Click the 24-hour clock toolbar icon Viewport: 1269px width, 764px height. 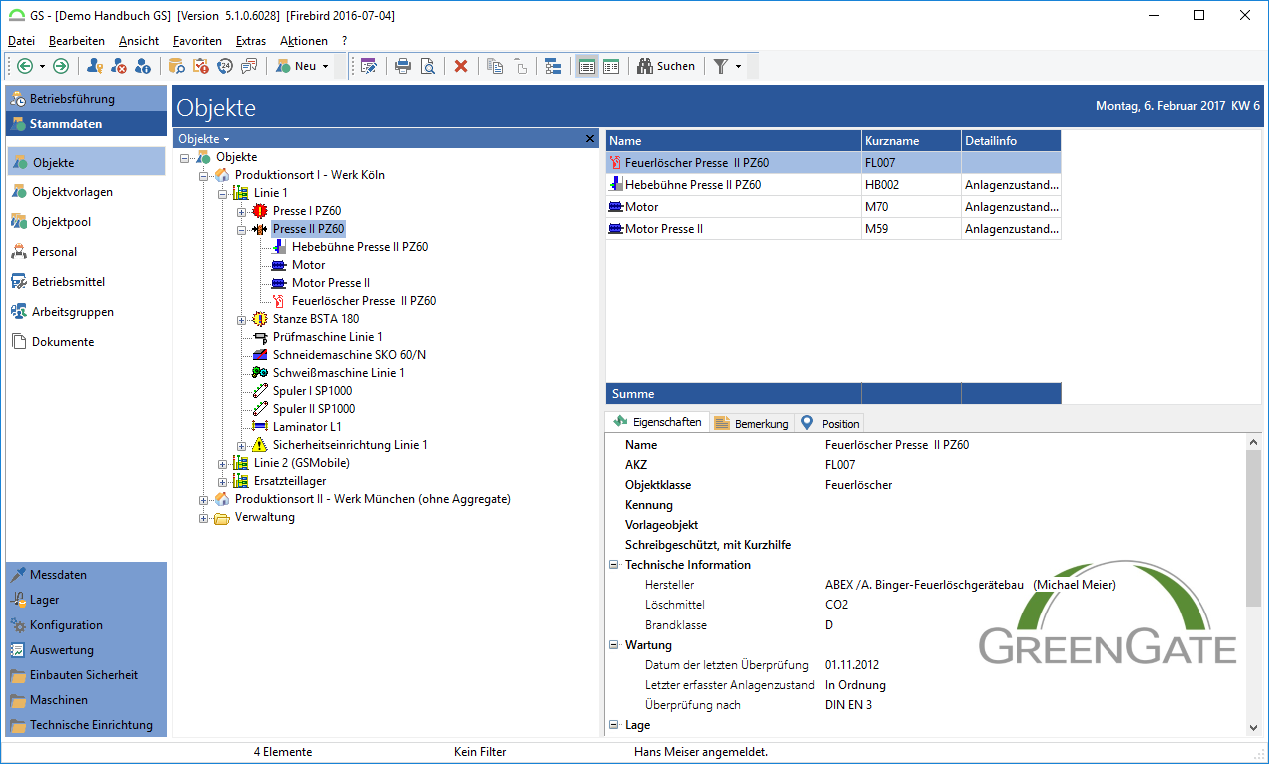[224, 66]
